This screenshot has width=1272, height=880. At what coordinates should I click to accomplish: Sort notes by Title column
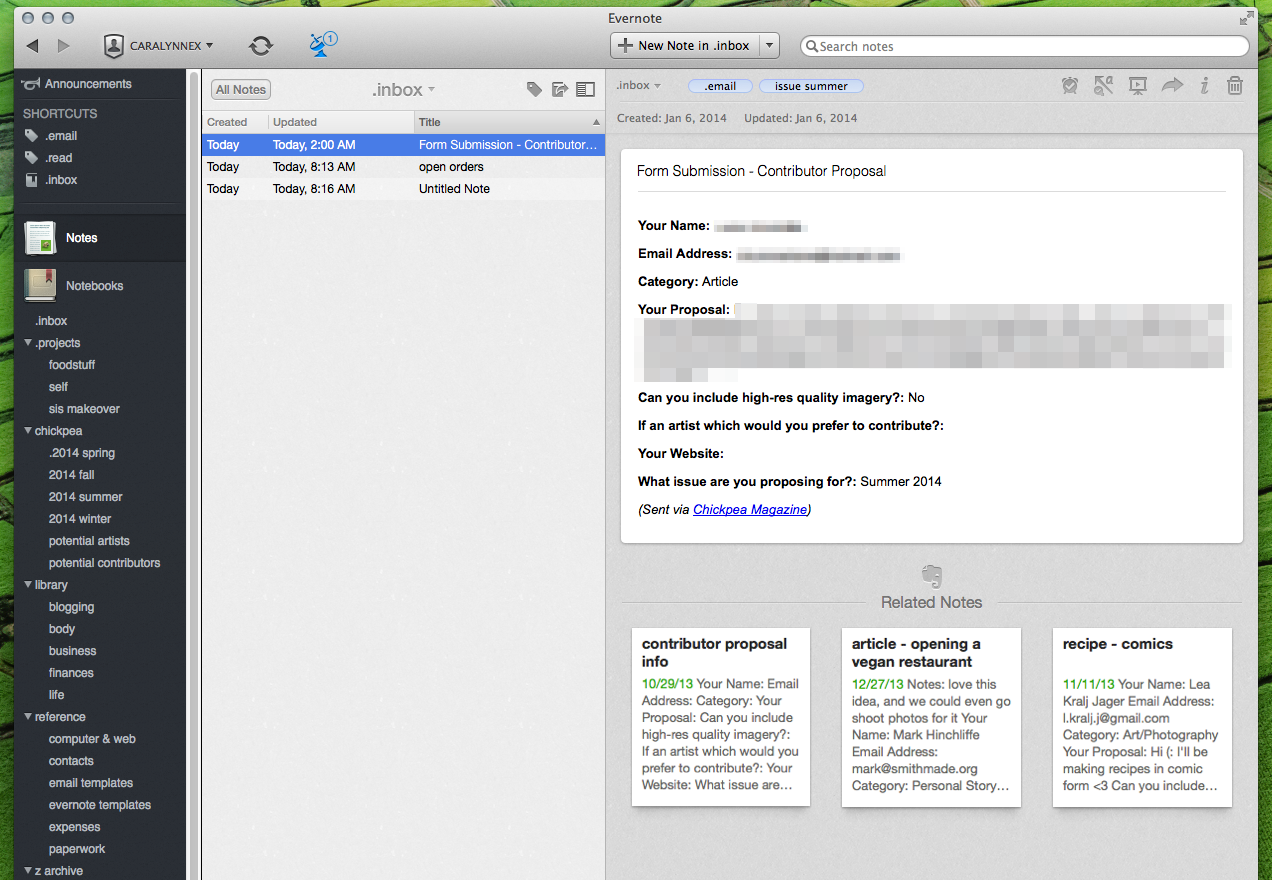click(509, 122)
